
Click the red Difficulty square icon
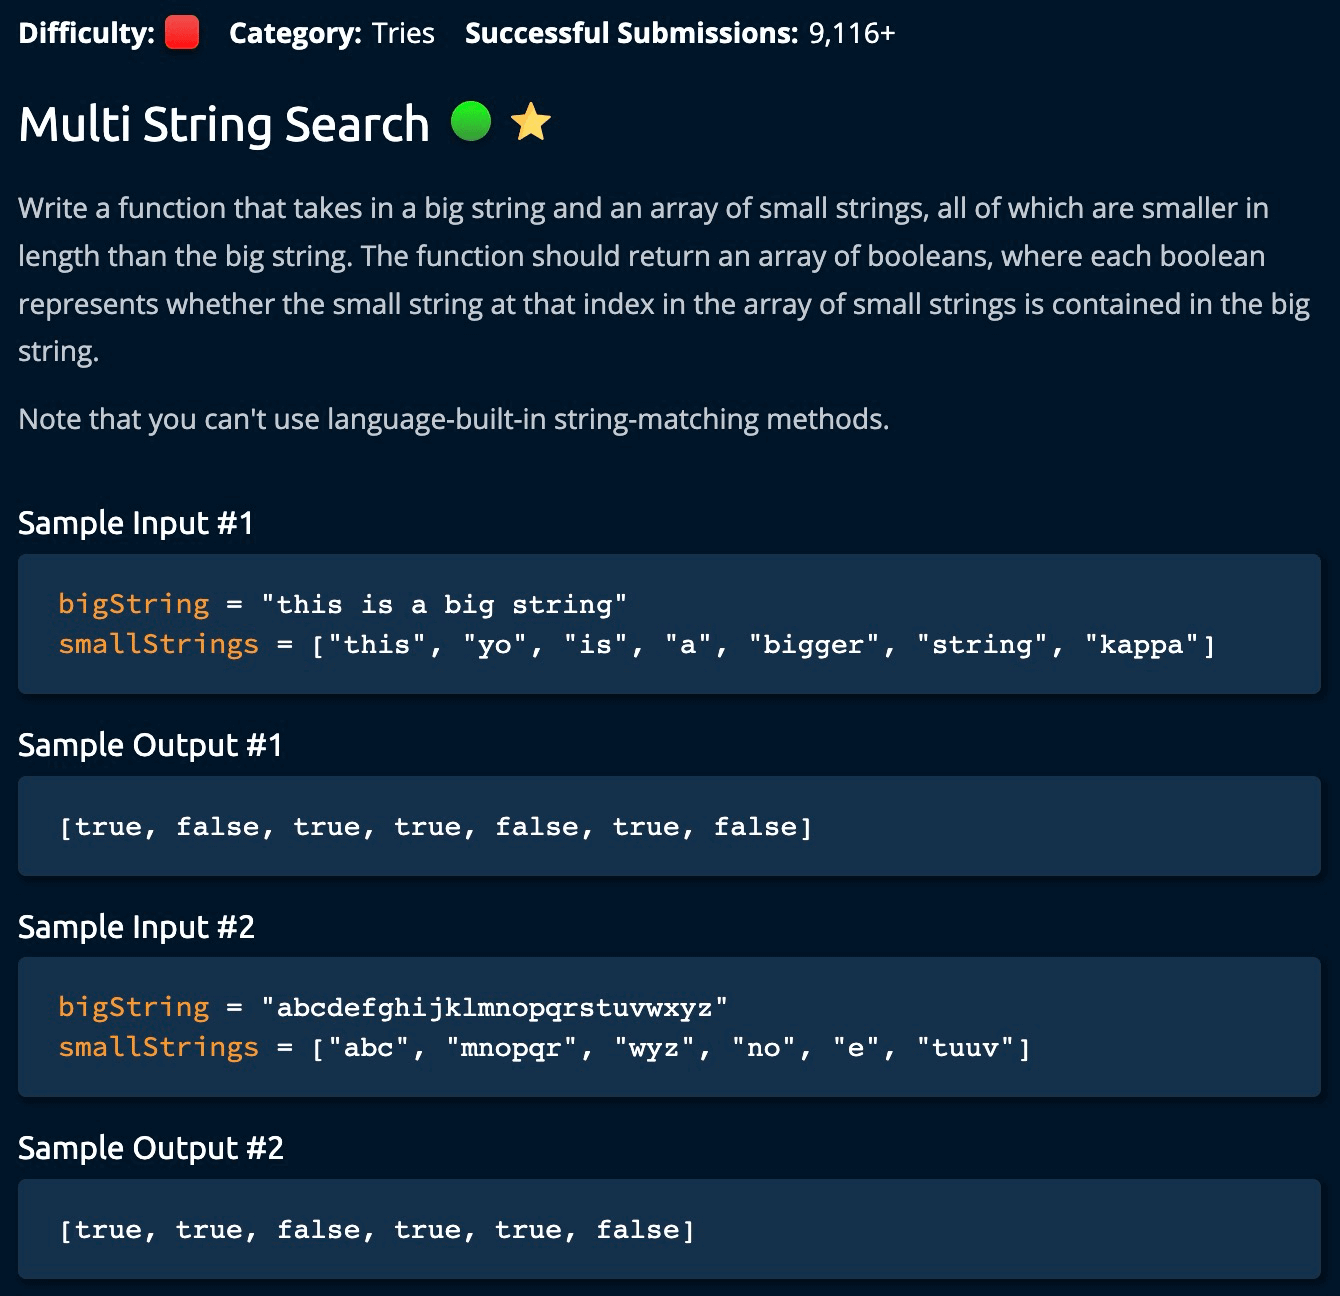click(x=181, y=33)
